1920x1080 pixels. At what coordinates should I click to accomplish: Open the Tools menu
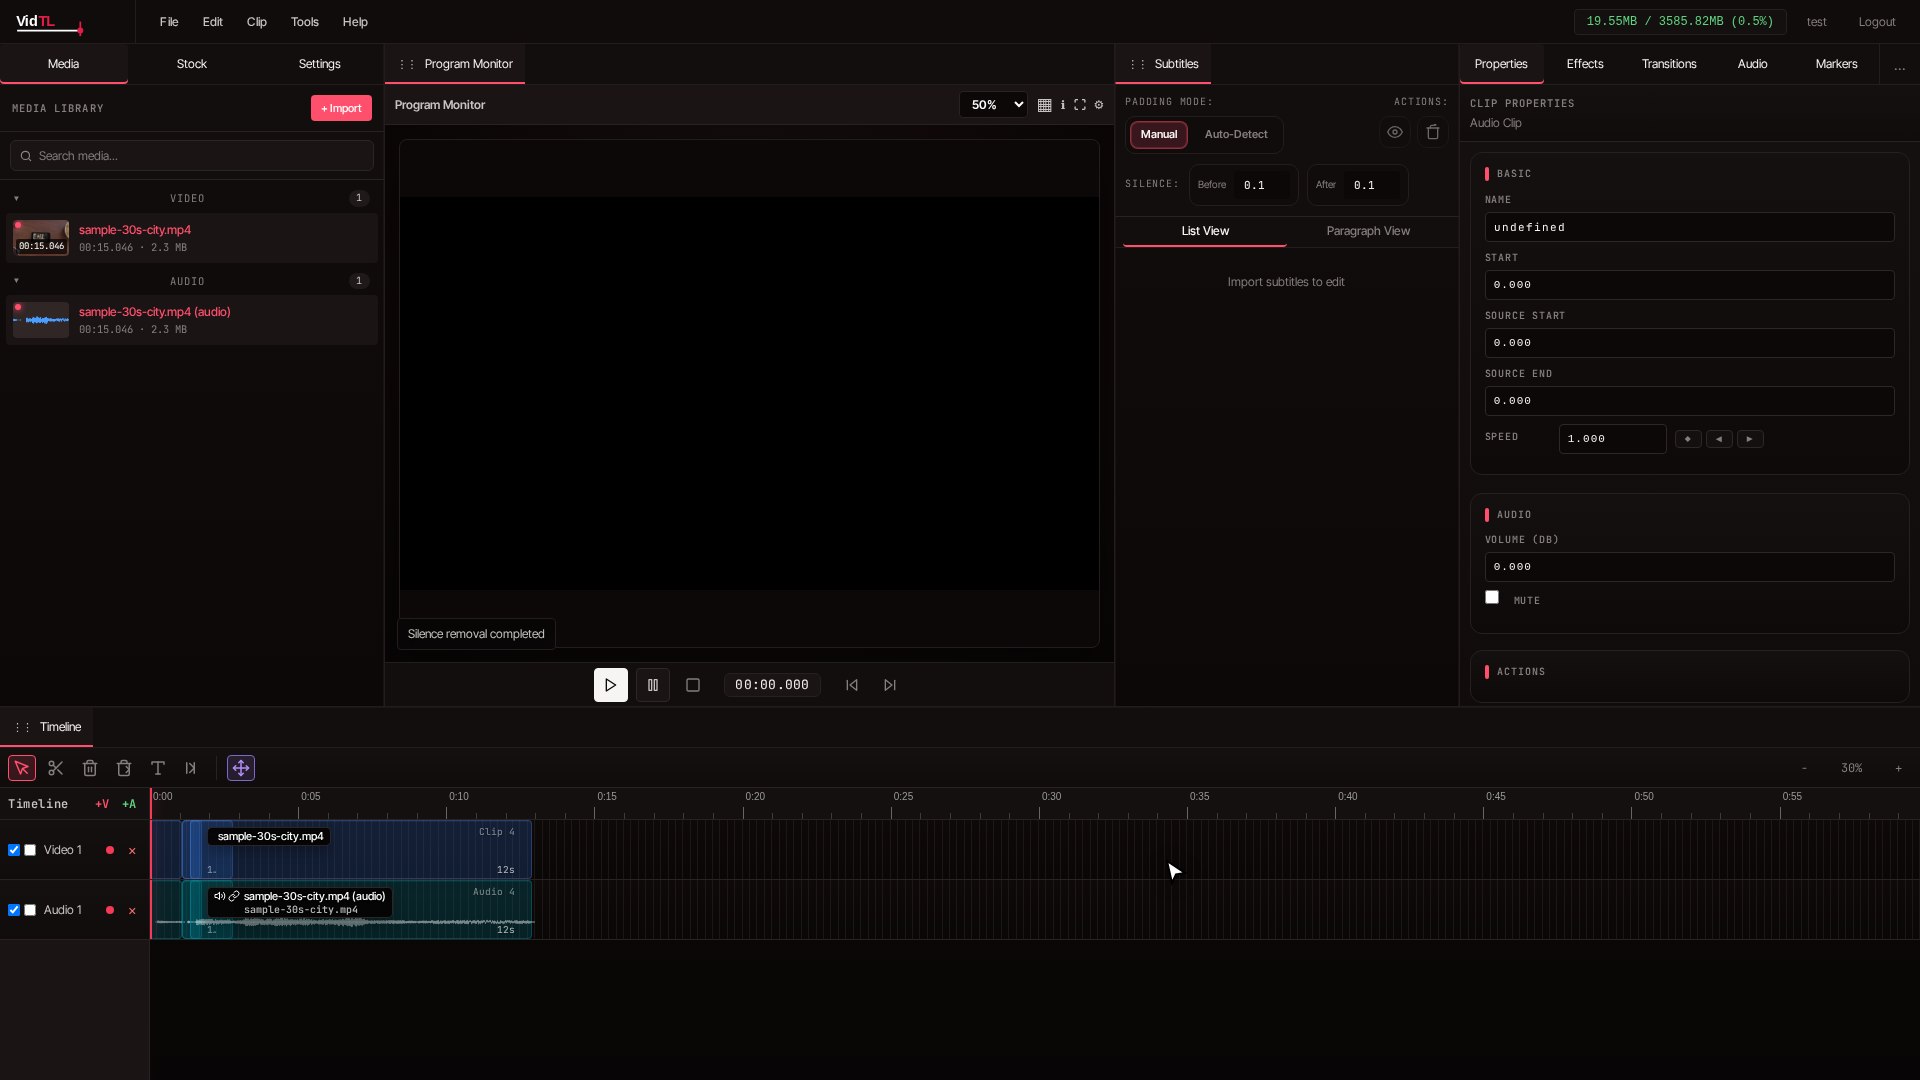305,22
